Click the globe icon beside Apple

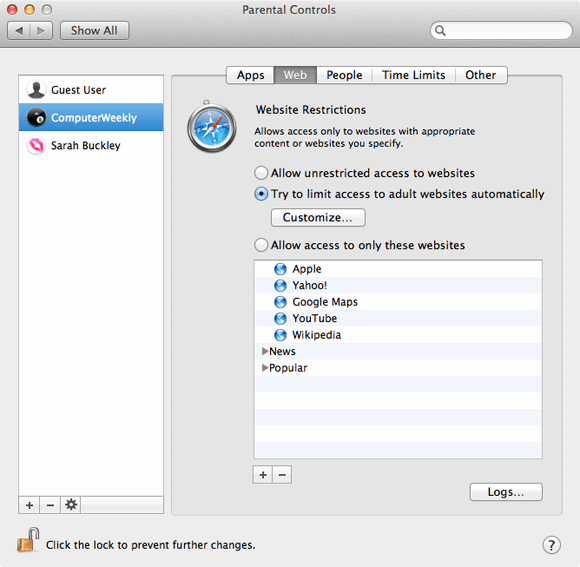(x=280, y=269)
